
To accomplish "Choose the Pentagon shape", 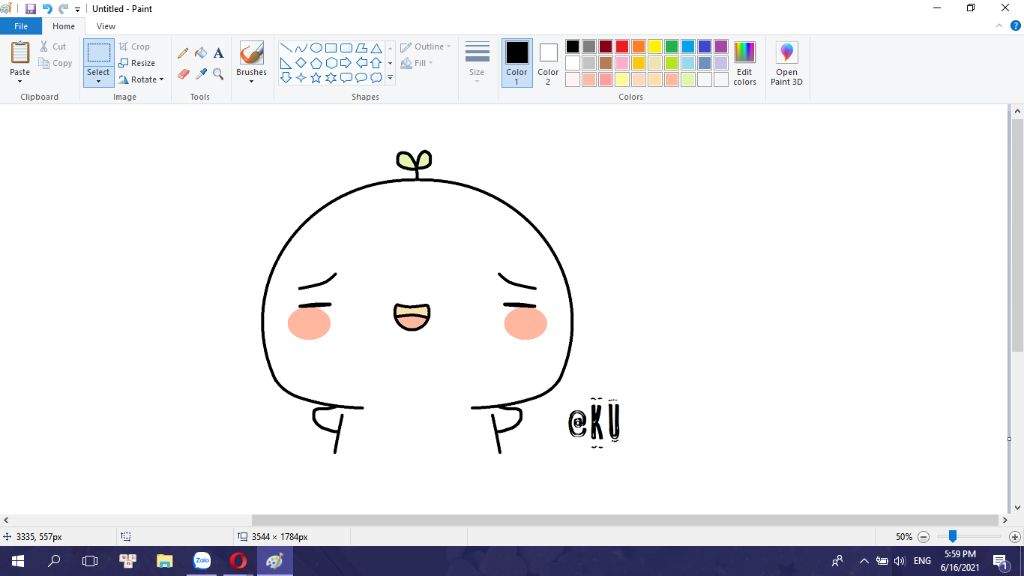I will (x=315, y=63).
